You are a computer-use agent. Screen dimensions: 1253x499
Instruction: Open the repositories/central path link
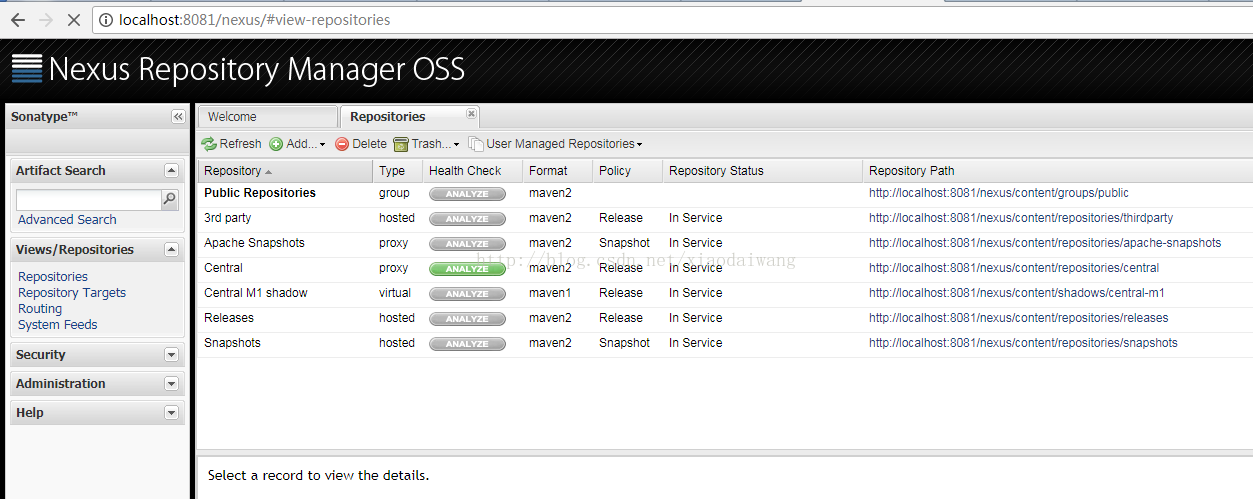[x=1014, y=268]
